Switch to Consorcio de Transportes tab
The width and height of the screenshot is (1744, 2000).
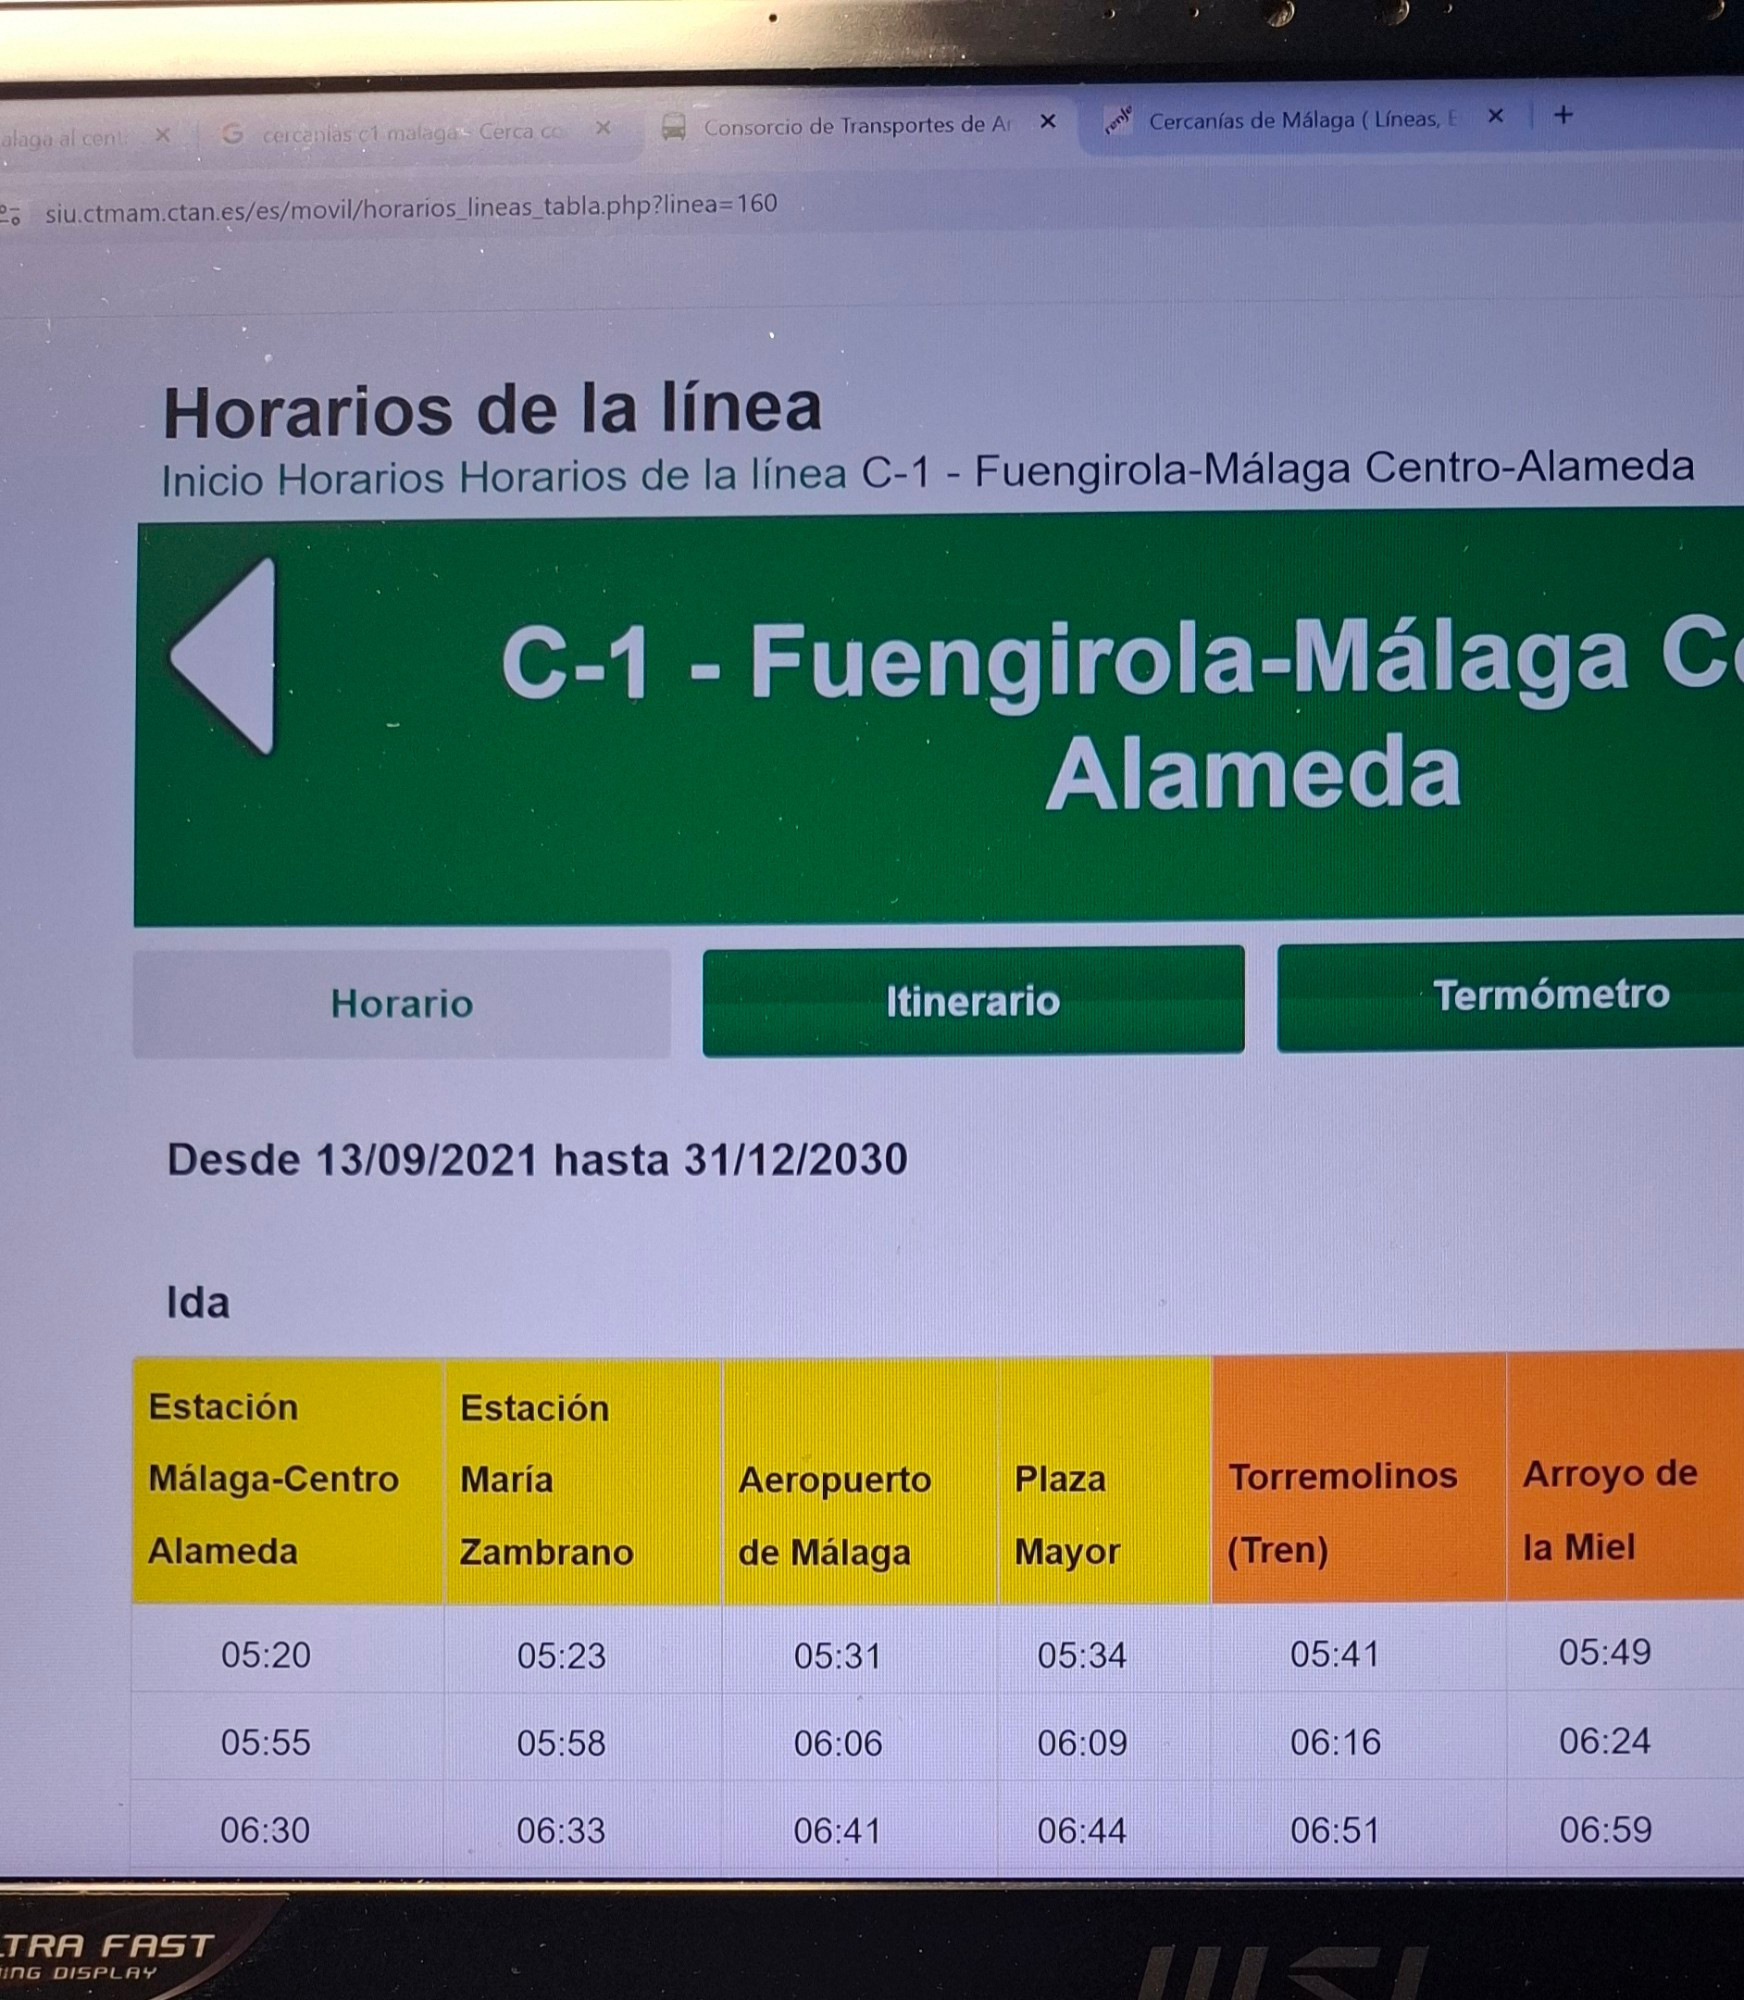(x=857, y=126)
